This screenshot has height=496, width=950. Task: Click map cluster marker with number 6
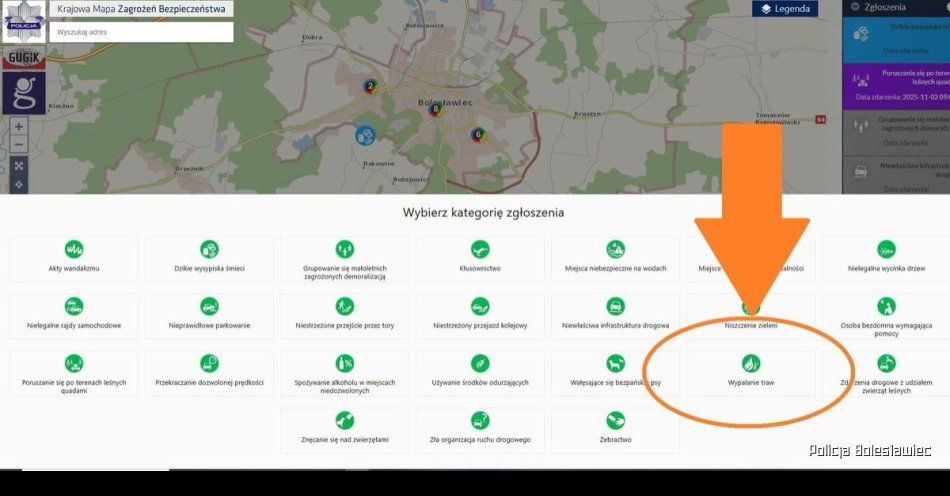[x=478, y=134]
